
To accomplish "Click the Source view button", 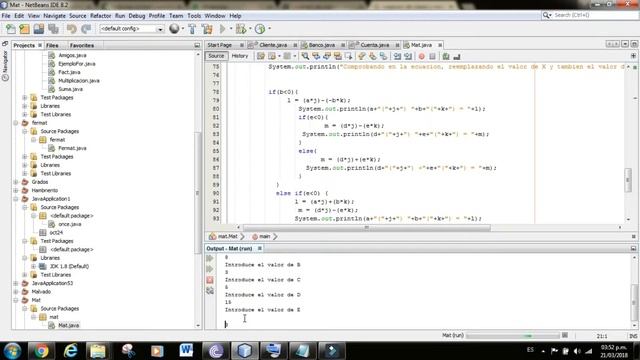I will click(x=216, y=56).
